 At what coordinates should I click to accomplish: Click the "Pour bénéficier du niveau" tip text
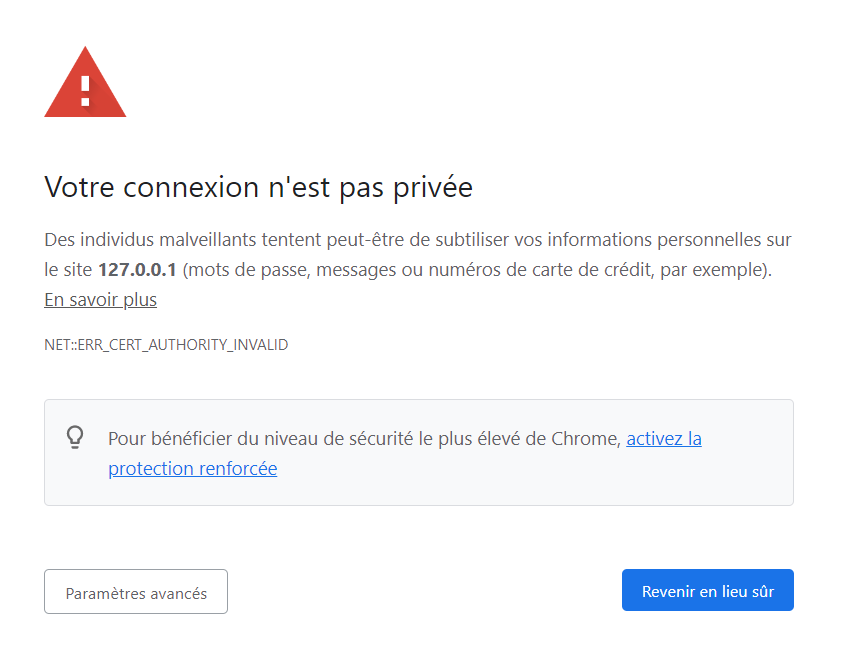(x=210, y=438)
